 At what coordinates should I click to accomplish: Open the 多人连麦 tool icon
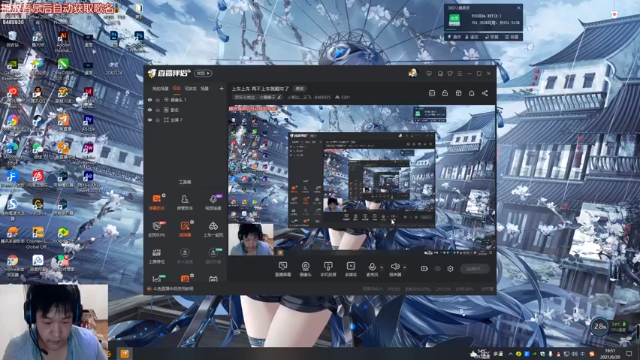(185, 256)
